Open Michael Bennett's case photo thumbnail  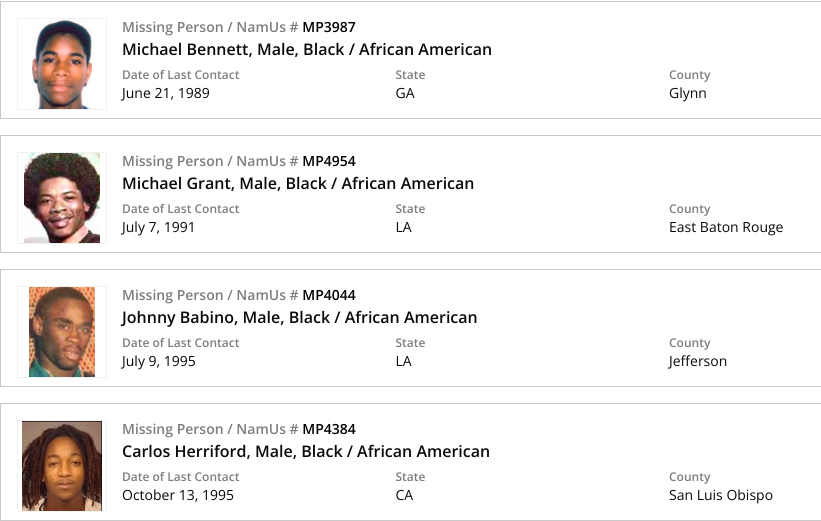tap(62, 65)
